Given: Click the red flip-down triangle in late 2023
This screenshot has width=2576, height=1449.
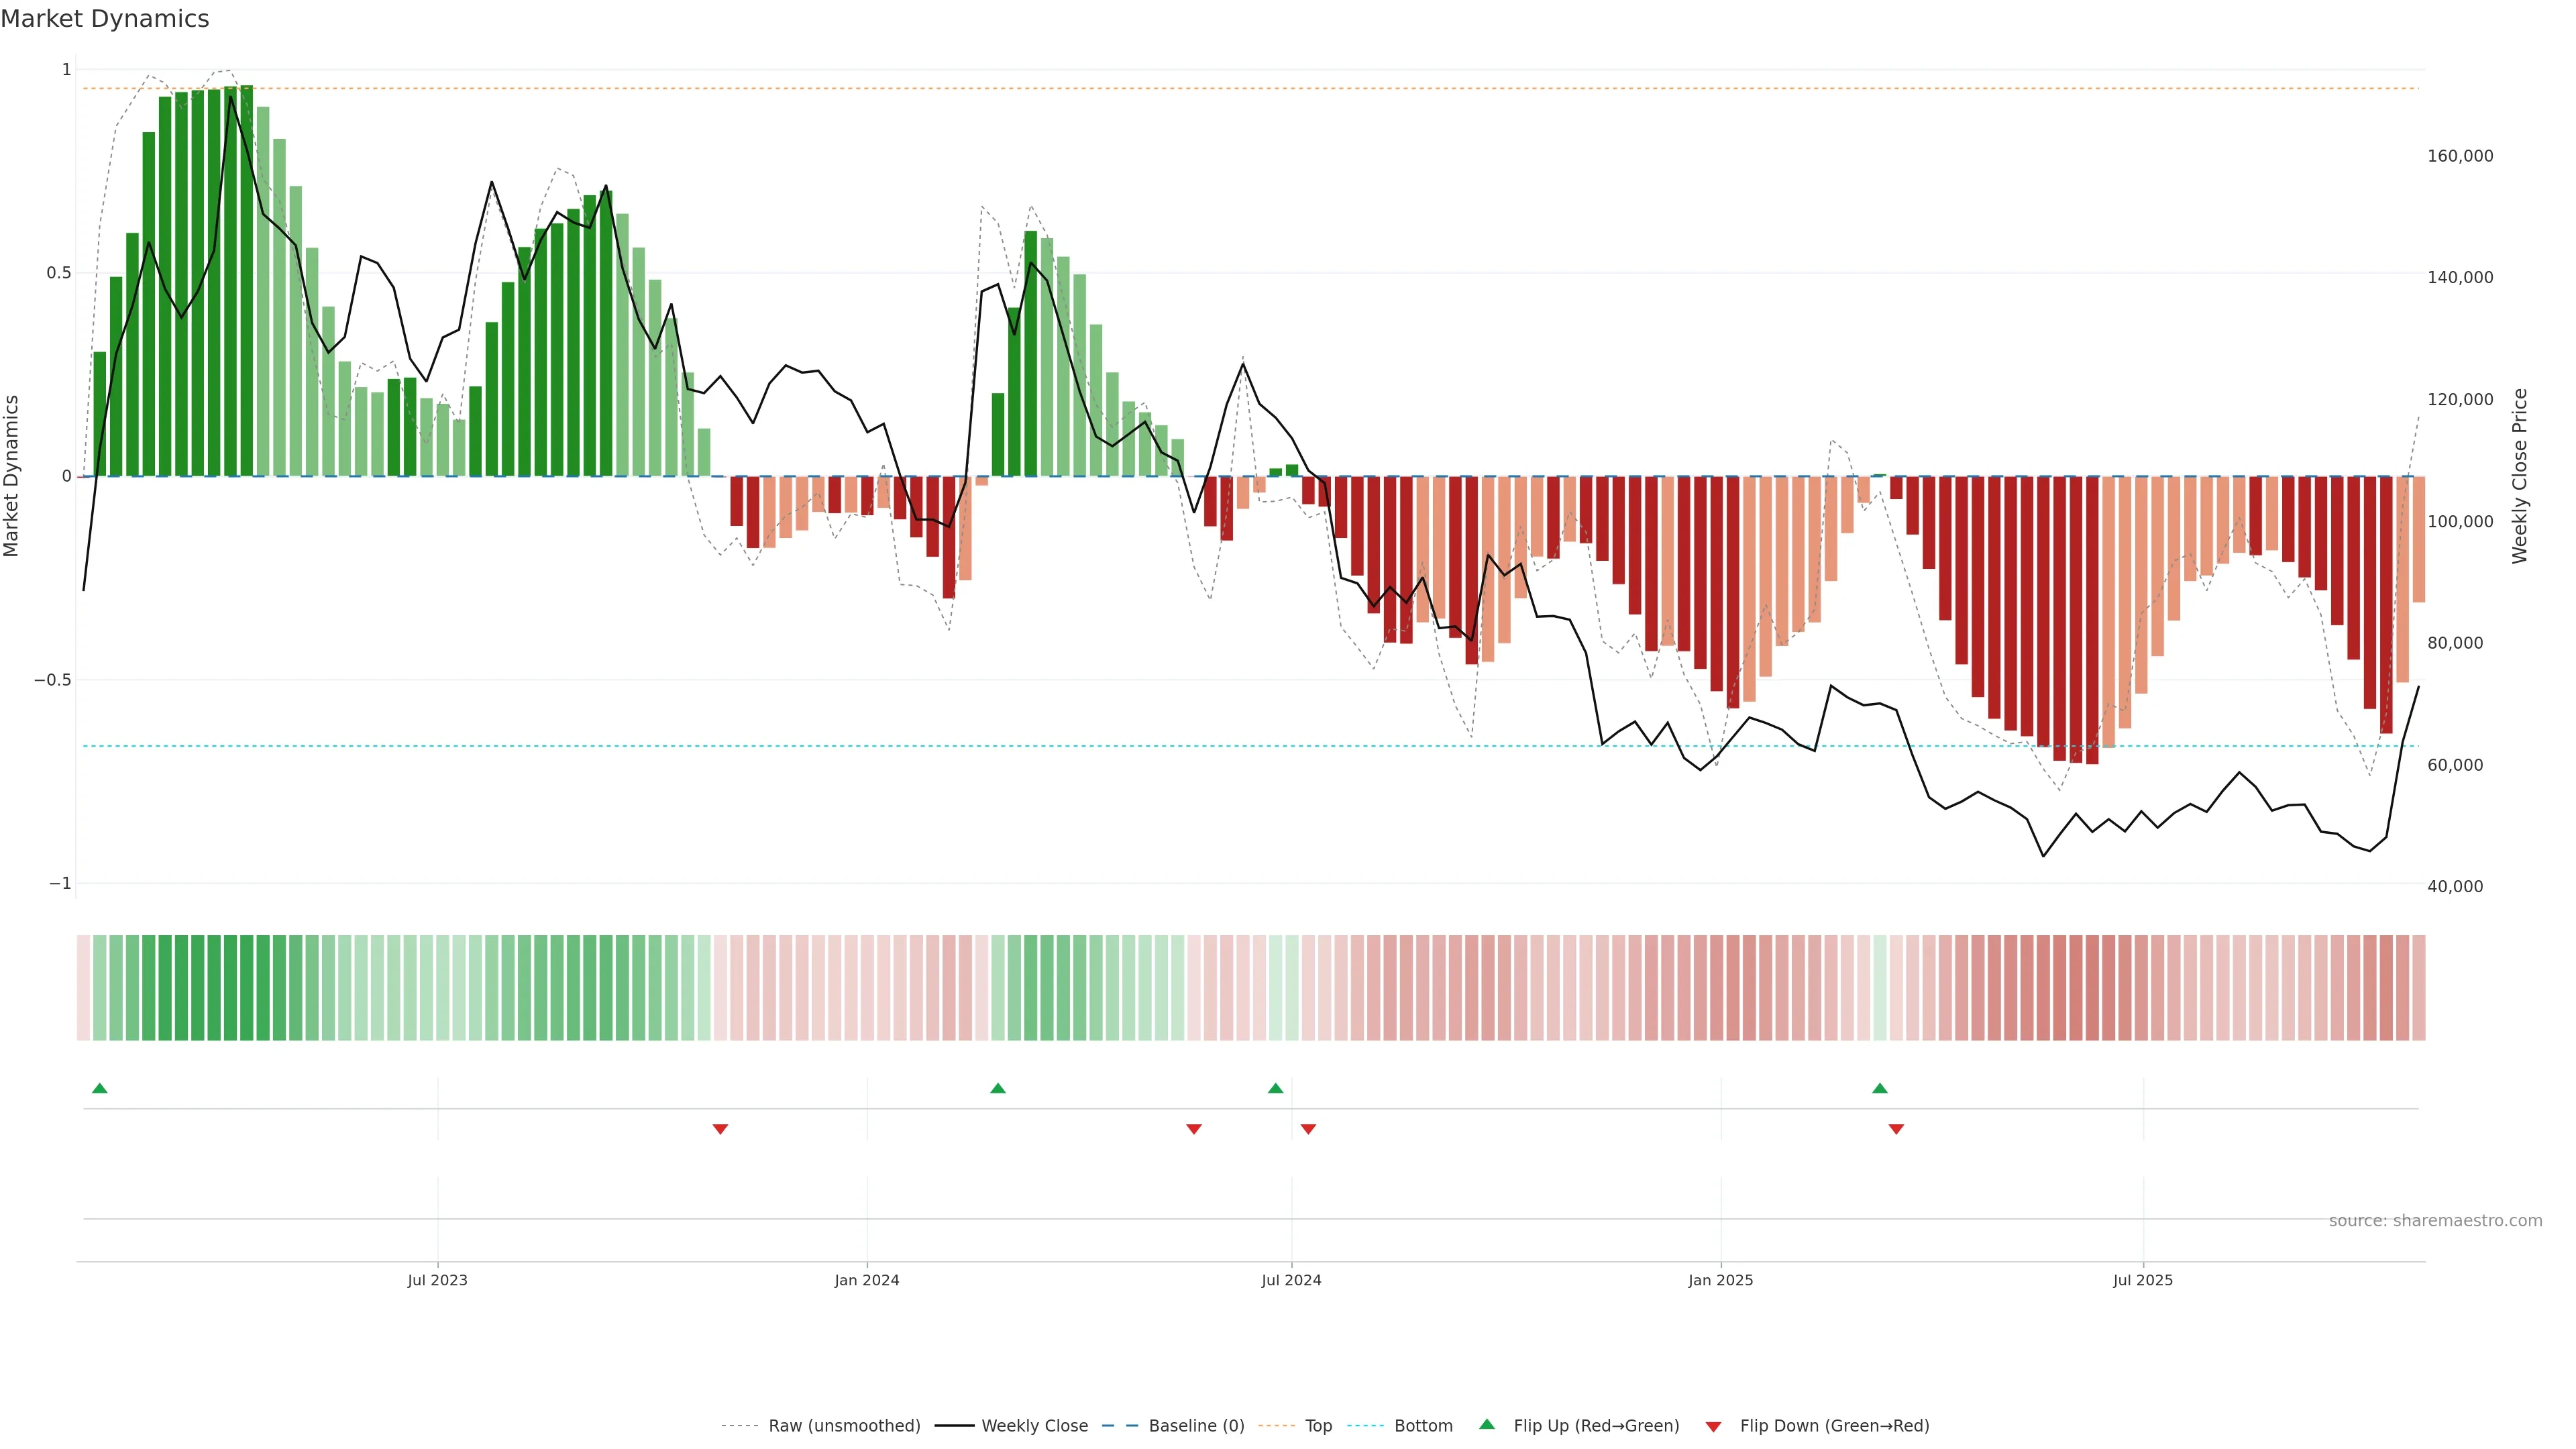Looking at the screenshot, I should tap(720, 1129).
